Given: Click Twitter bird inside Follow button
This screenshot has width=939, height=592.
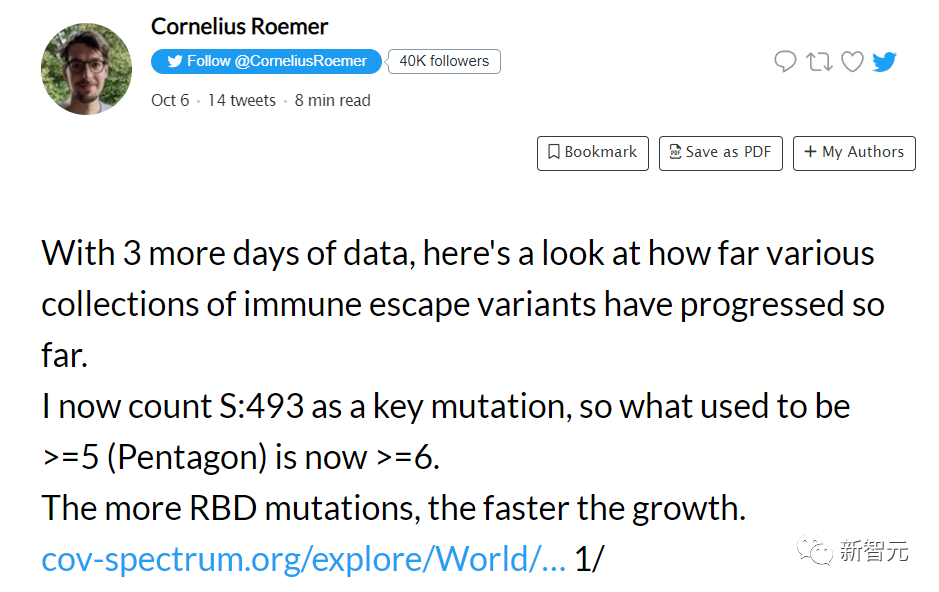Looking at the screenshot, I should pos(174,61).
